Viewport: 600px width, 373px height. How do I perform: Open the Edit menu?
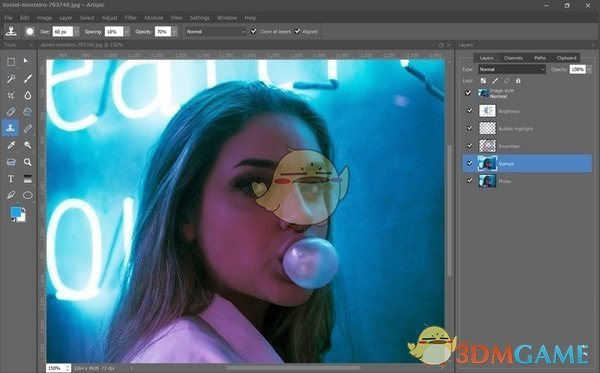click(24, 18)
